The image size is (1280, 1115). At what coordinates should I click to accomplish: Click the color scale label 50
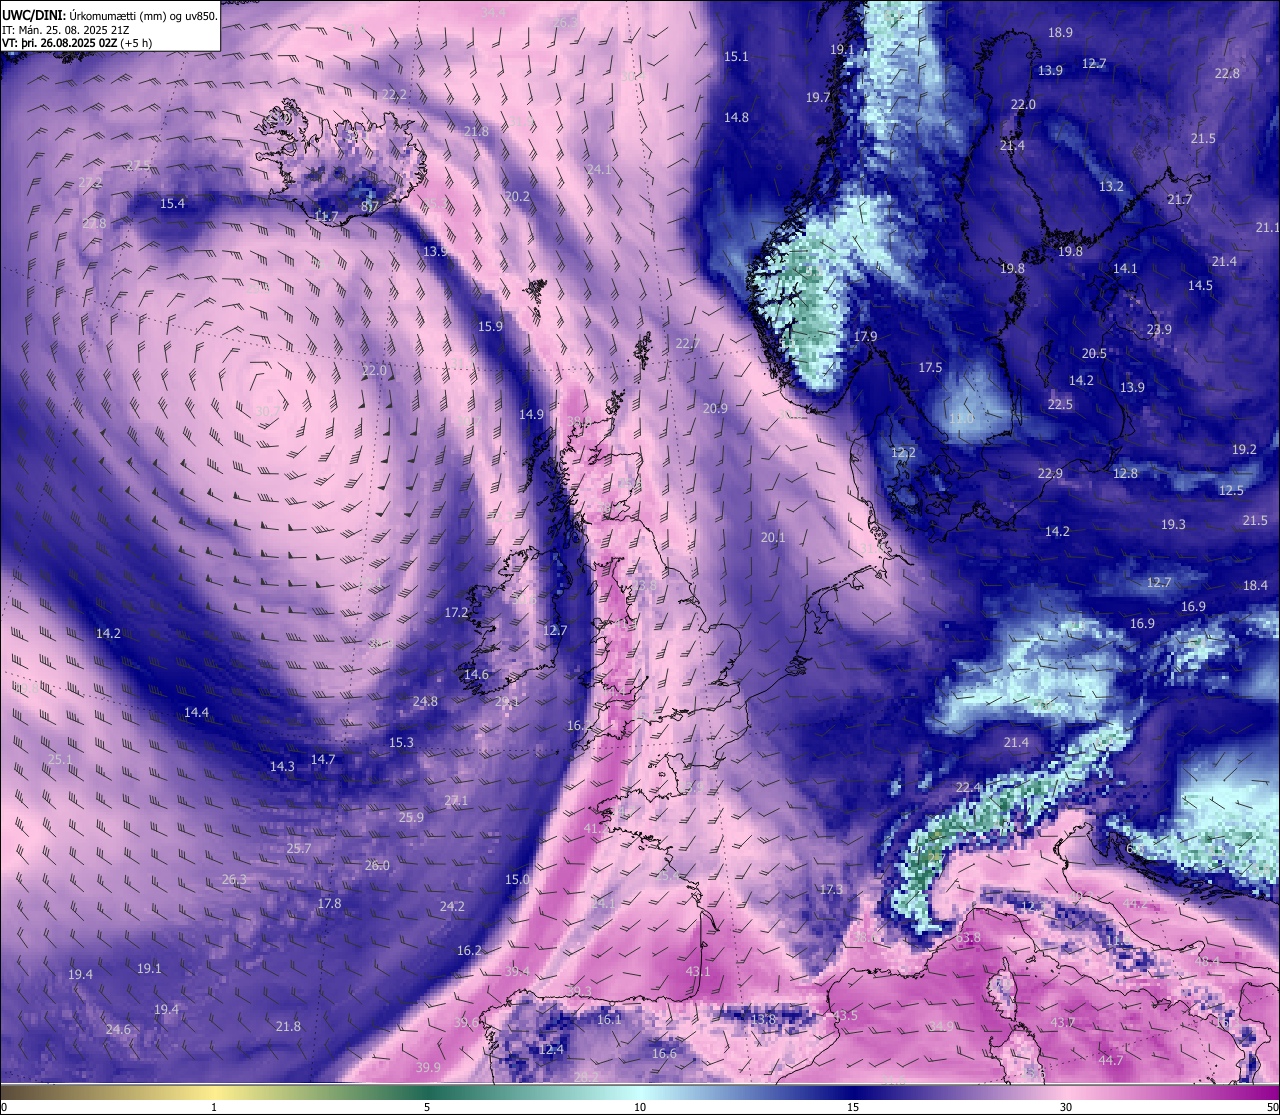point(1271,1107)
